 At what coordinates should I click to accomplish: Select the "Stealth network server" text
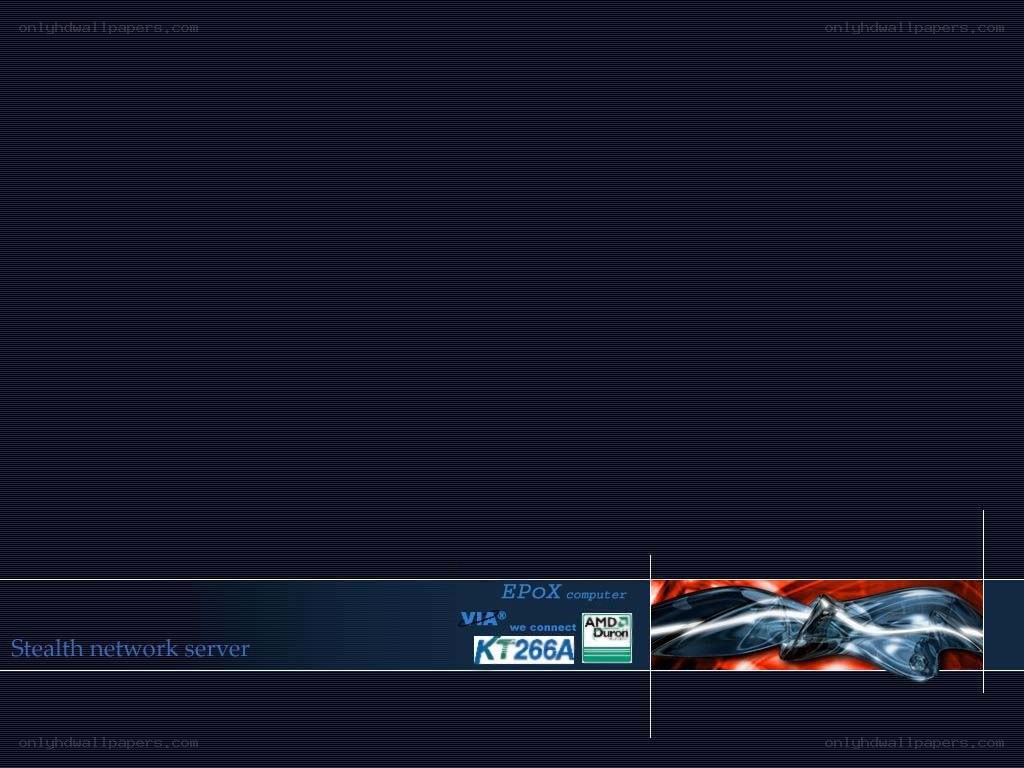tap(130, 648)
